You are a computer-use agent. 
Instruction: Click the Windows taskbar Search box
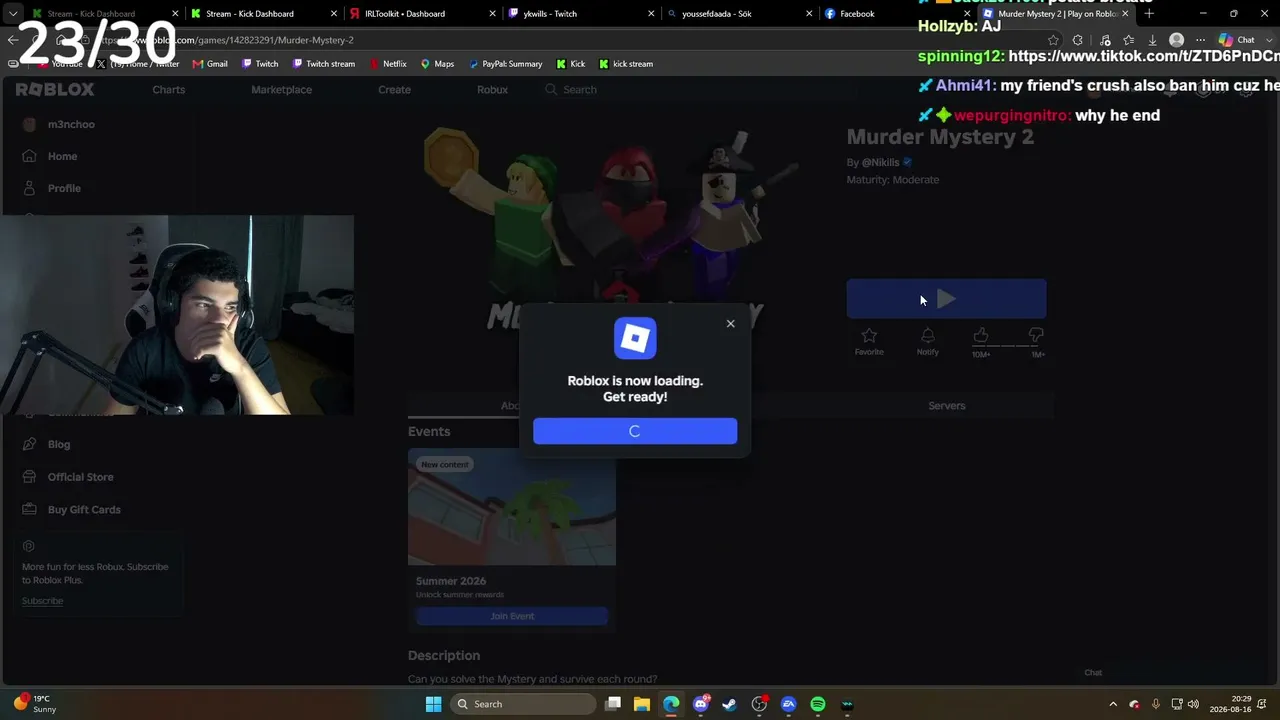pos(522,704)
